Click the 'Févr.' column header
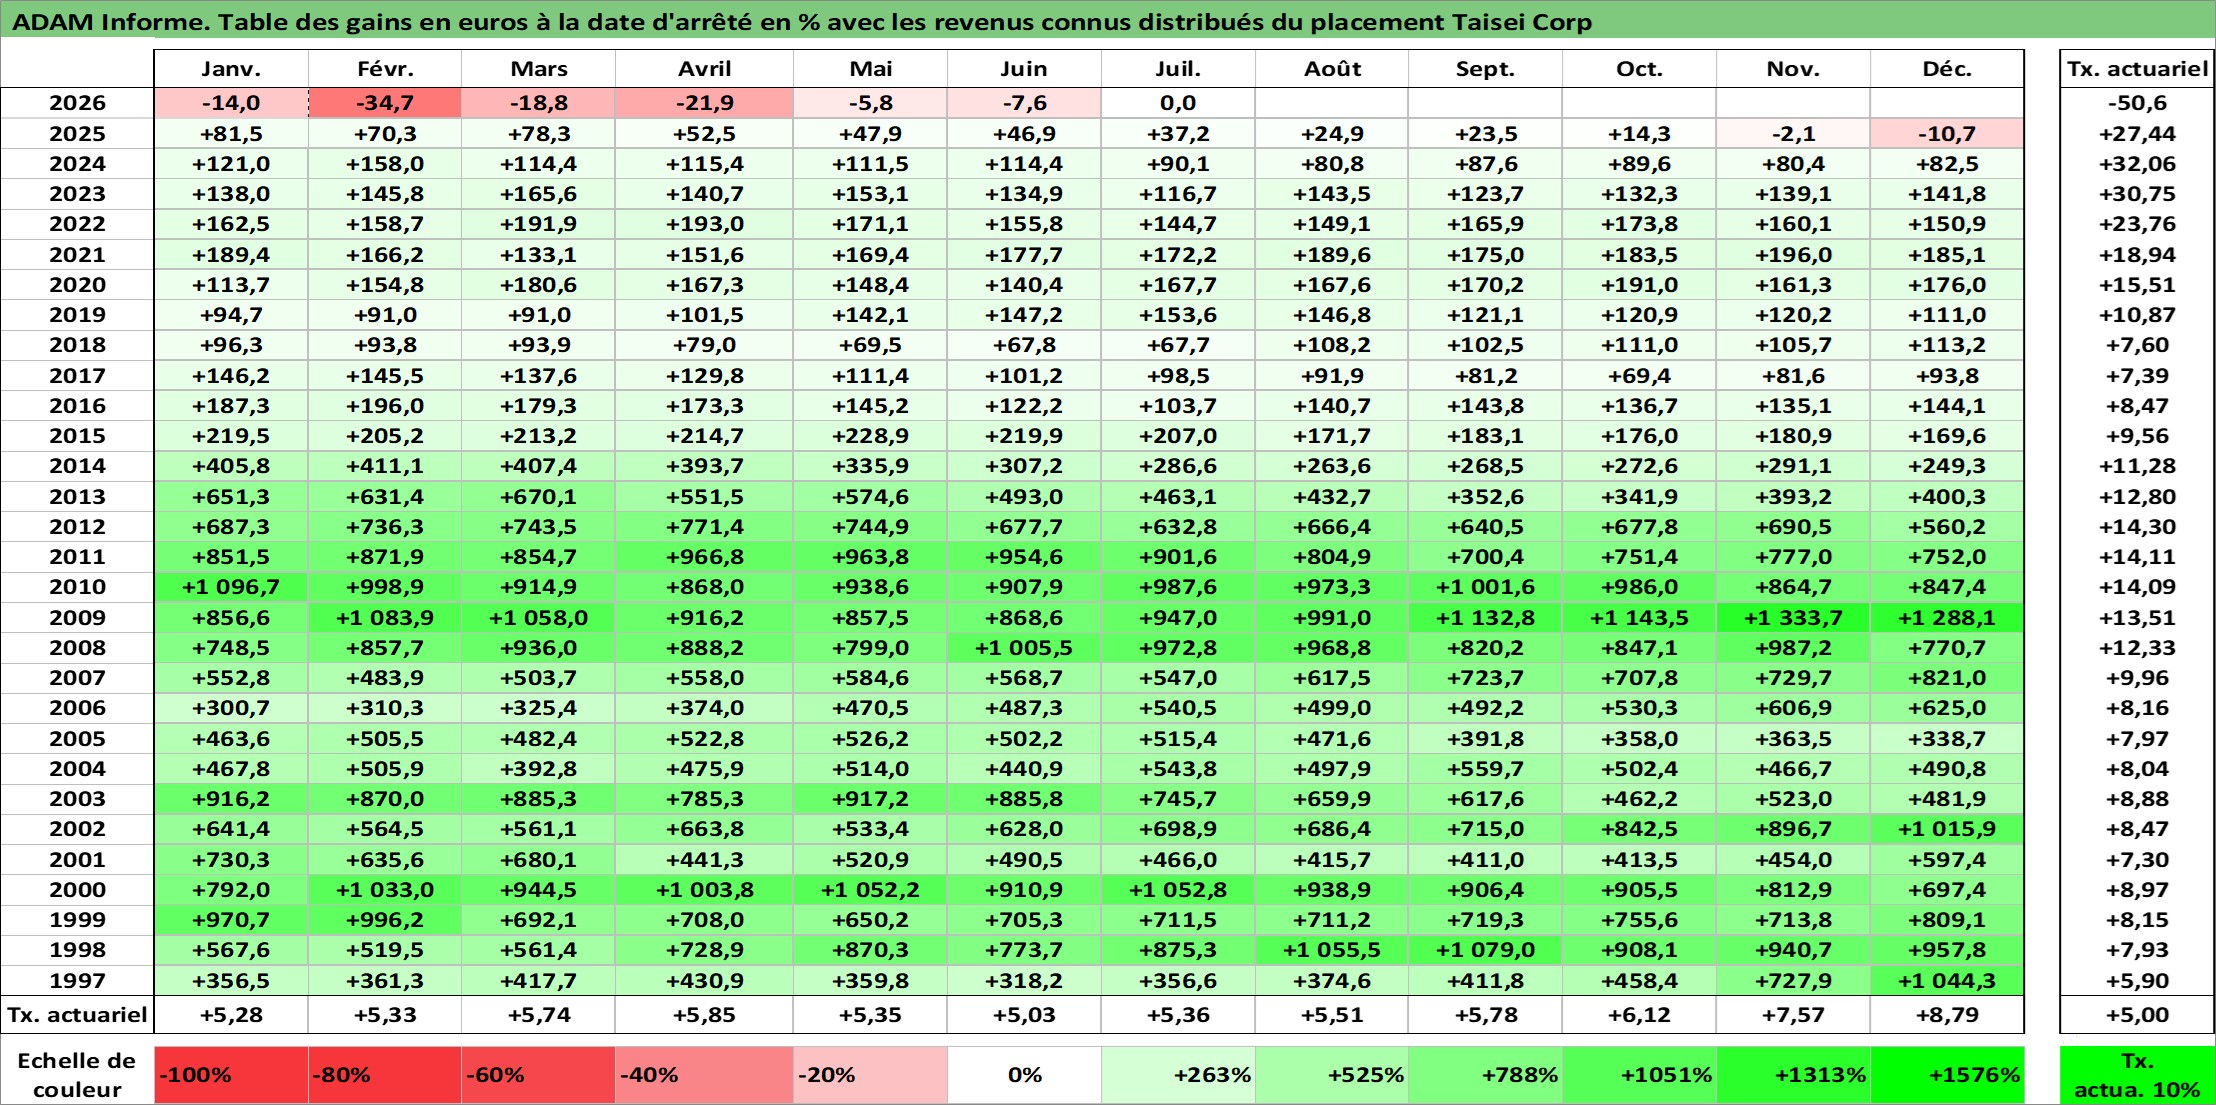 pyautogui.click(x=385, y=69)
